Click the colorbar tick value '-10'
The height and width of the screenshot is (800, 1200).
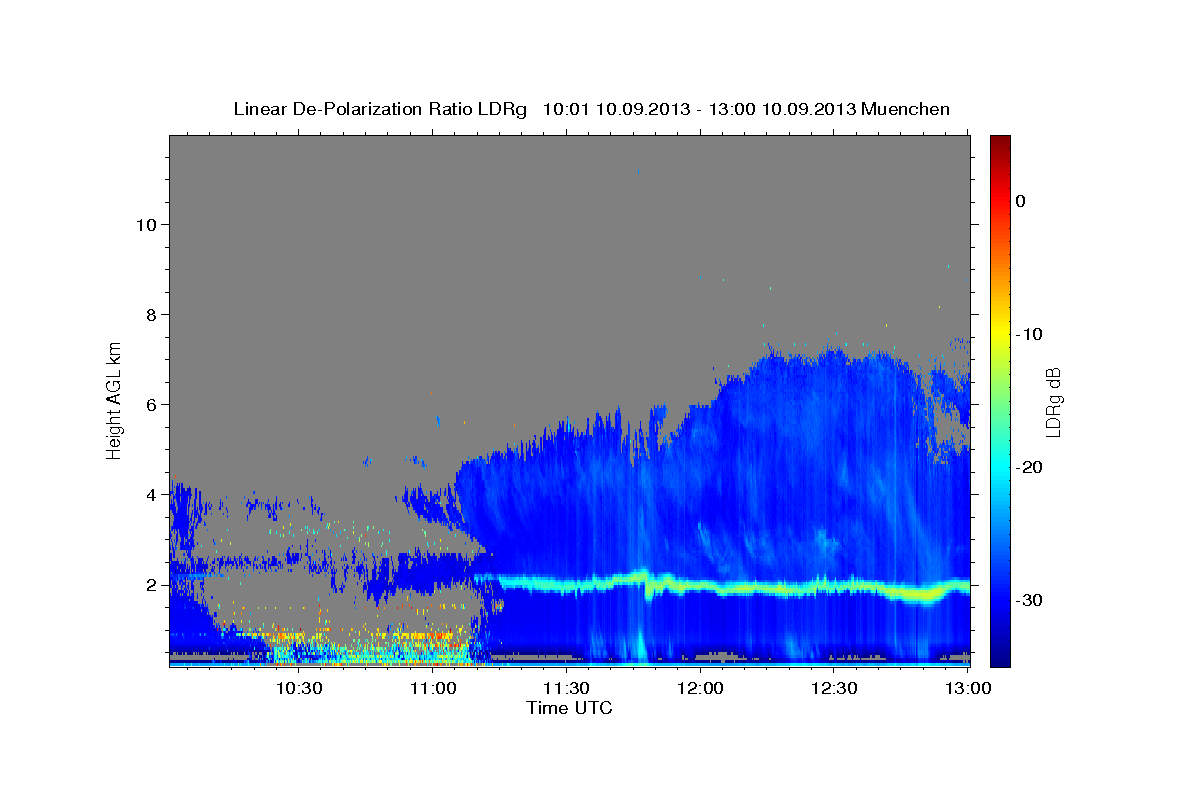click(x=1030, y=334)
